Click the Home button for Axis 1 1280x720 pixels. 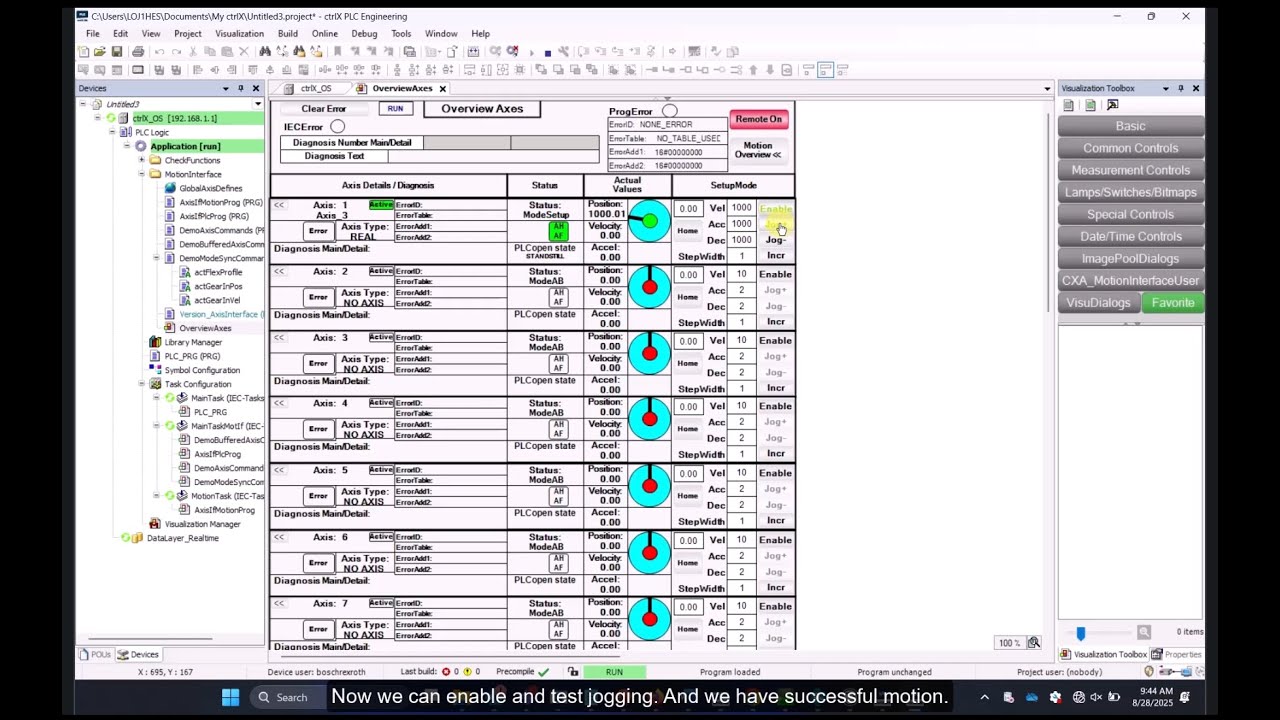[x=687, y=231]
